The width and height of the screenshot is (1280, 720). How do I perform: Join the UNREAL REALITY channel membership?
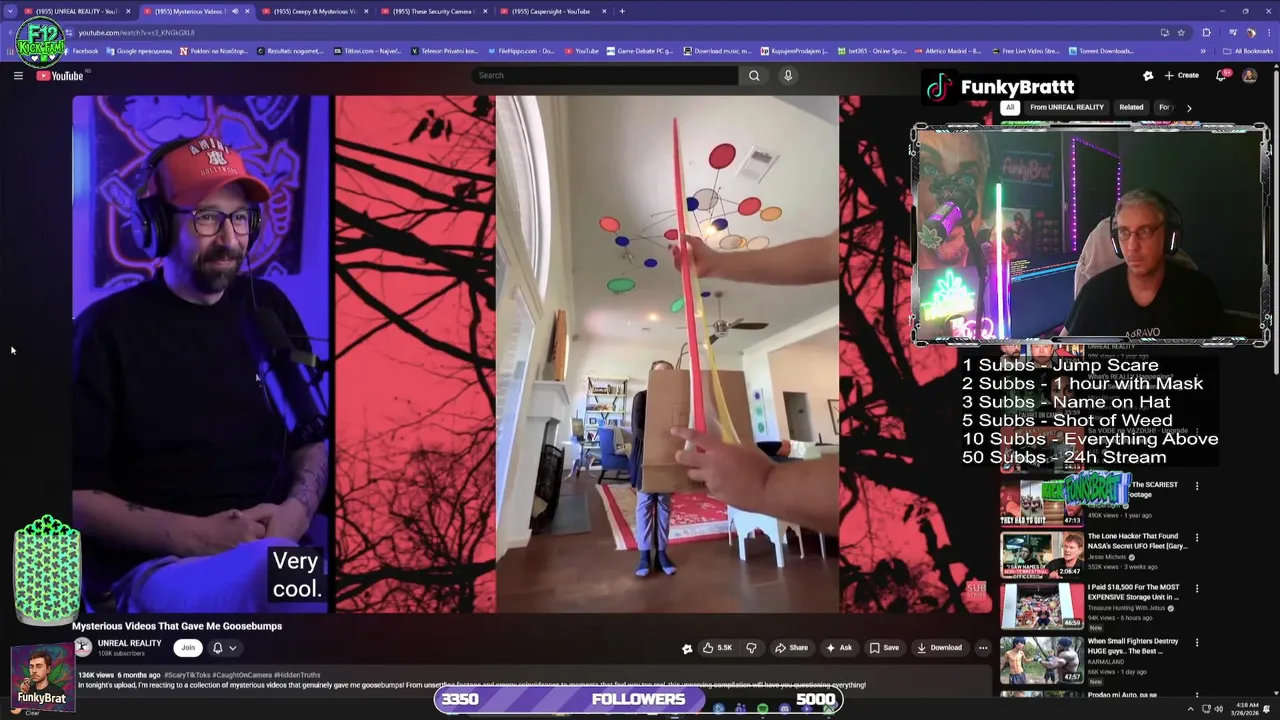[x=187, y=647]
